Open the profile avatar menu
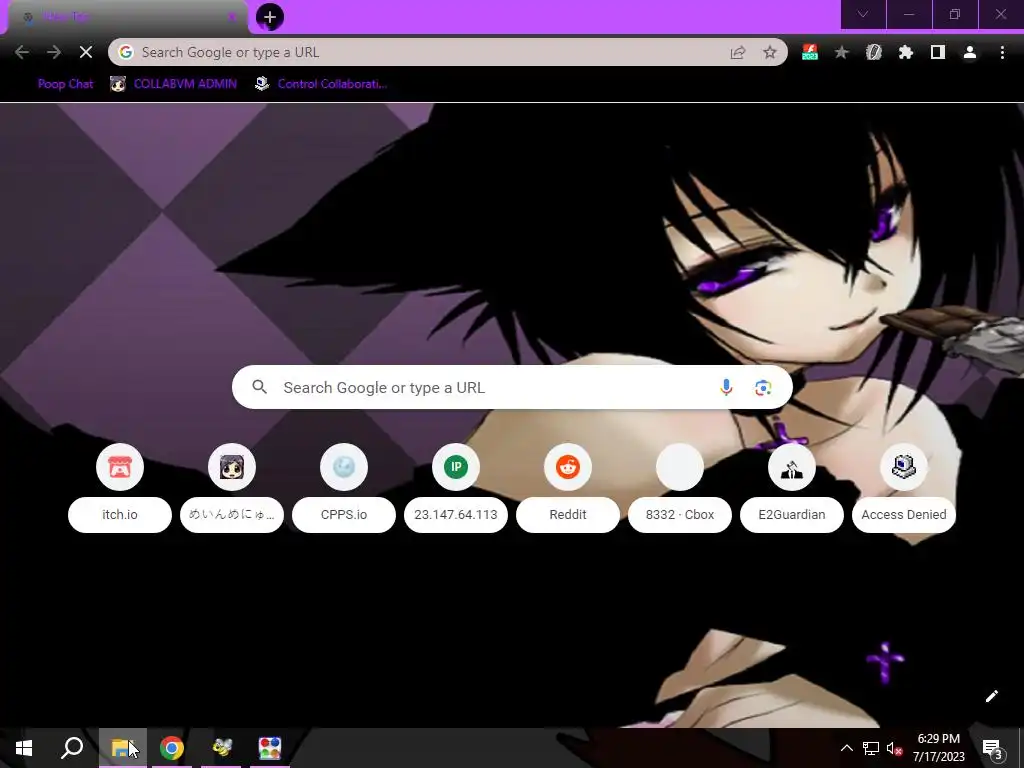This screenshot has height=768, width=1024. 970,52
